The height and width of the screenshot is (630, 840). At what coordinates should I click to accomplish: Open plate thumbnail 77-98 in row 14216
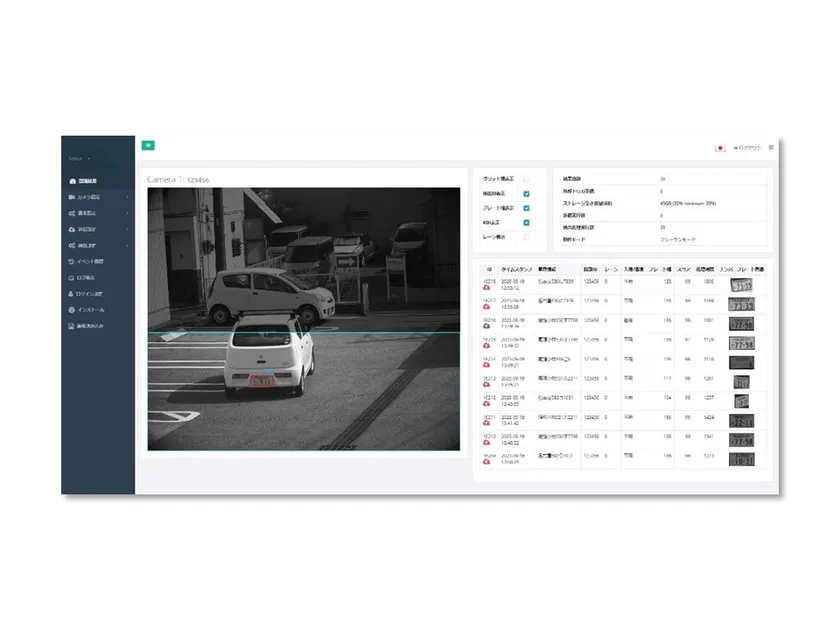click(741, 324)
